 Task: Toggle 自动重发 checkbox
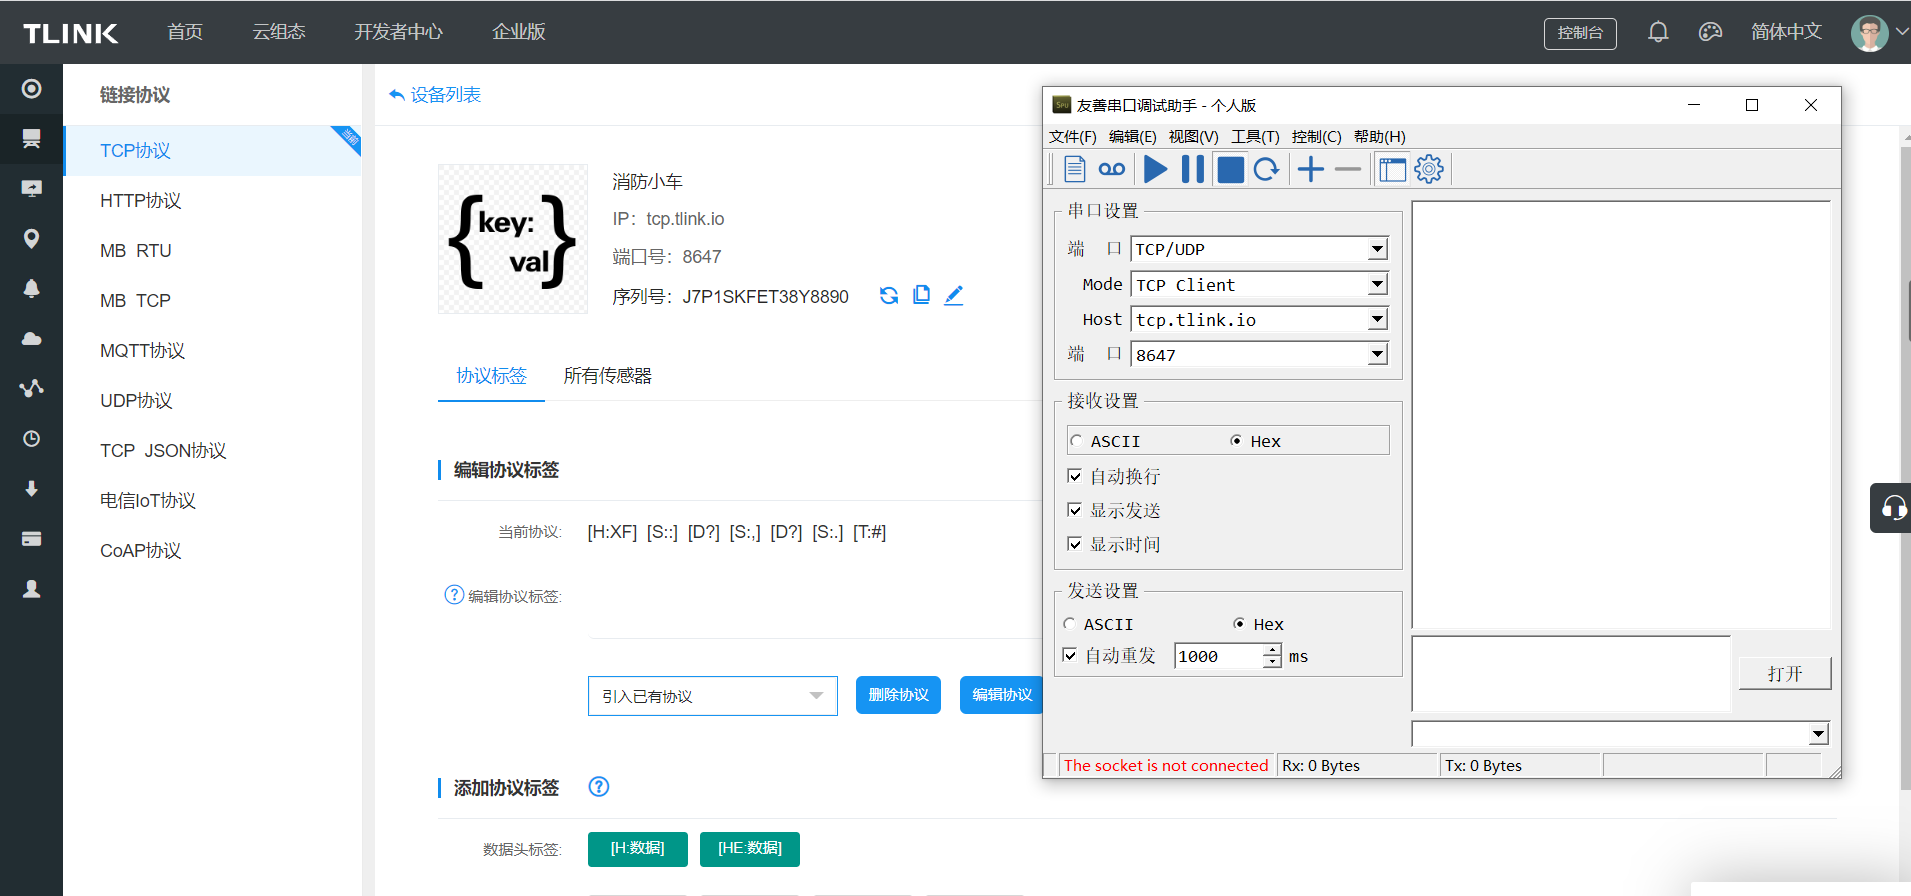[1070, 655]
